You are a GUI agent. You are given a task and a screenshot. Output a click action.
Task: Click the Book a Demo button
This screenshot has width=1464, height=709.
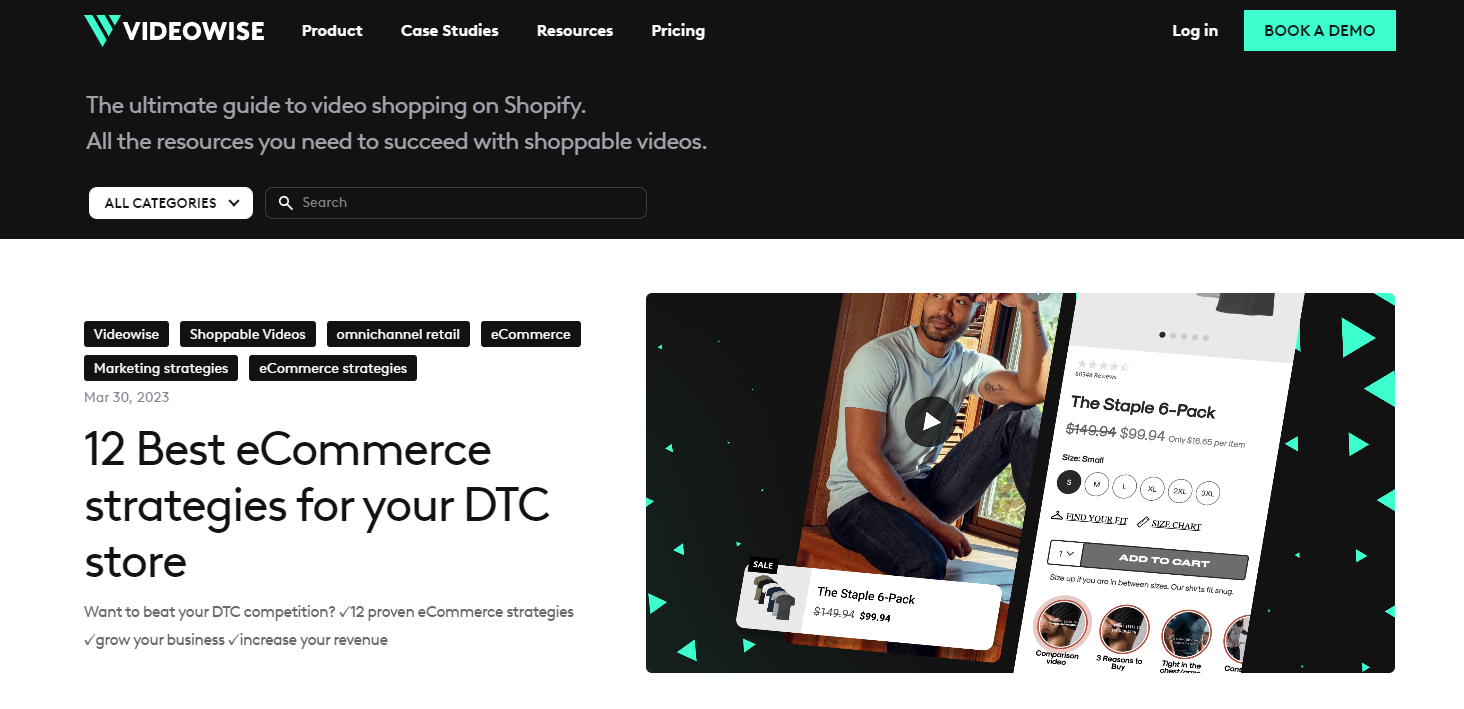1320,31
